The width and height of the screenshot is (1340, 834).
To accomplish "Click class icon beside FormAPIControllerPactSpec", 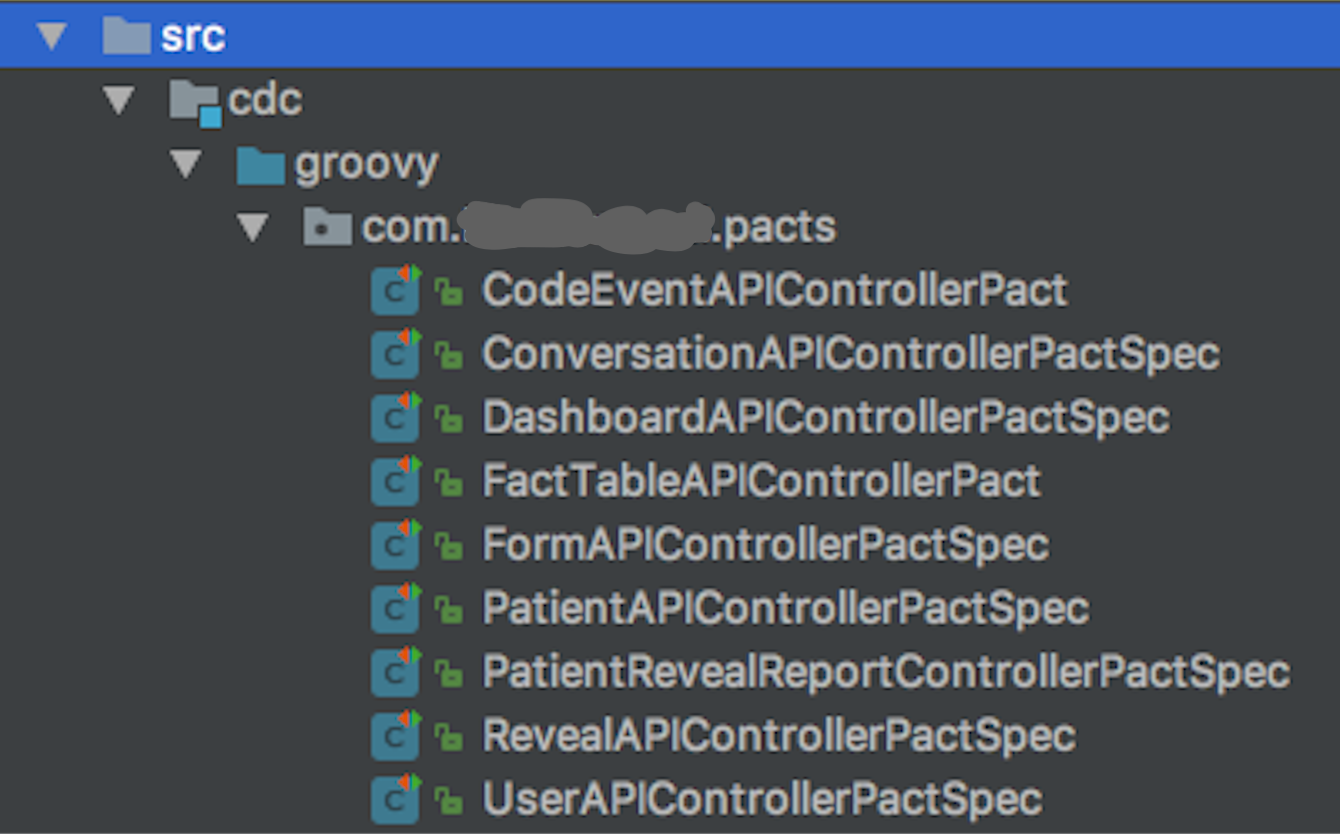I will point(396,545).
